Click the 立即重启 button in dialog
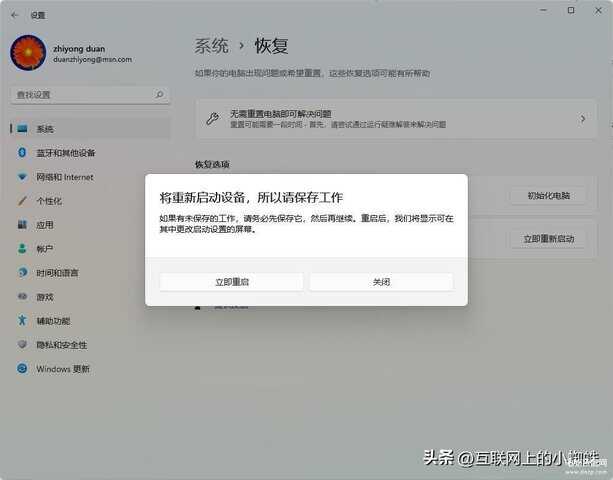Screen dimensions: 613x480 click(x=231, y=282)
